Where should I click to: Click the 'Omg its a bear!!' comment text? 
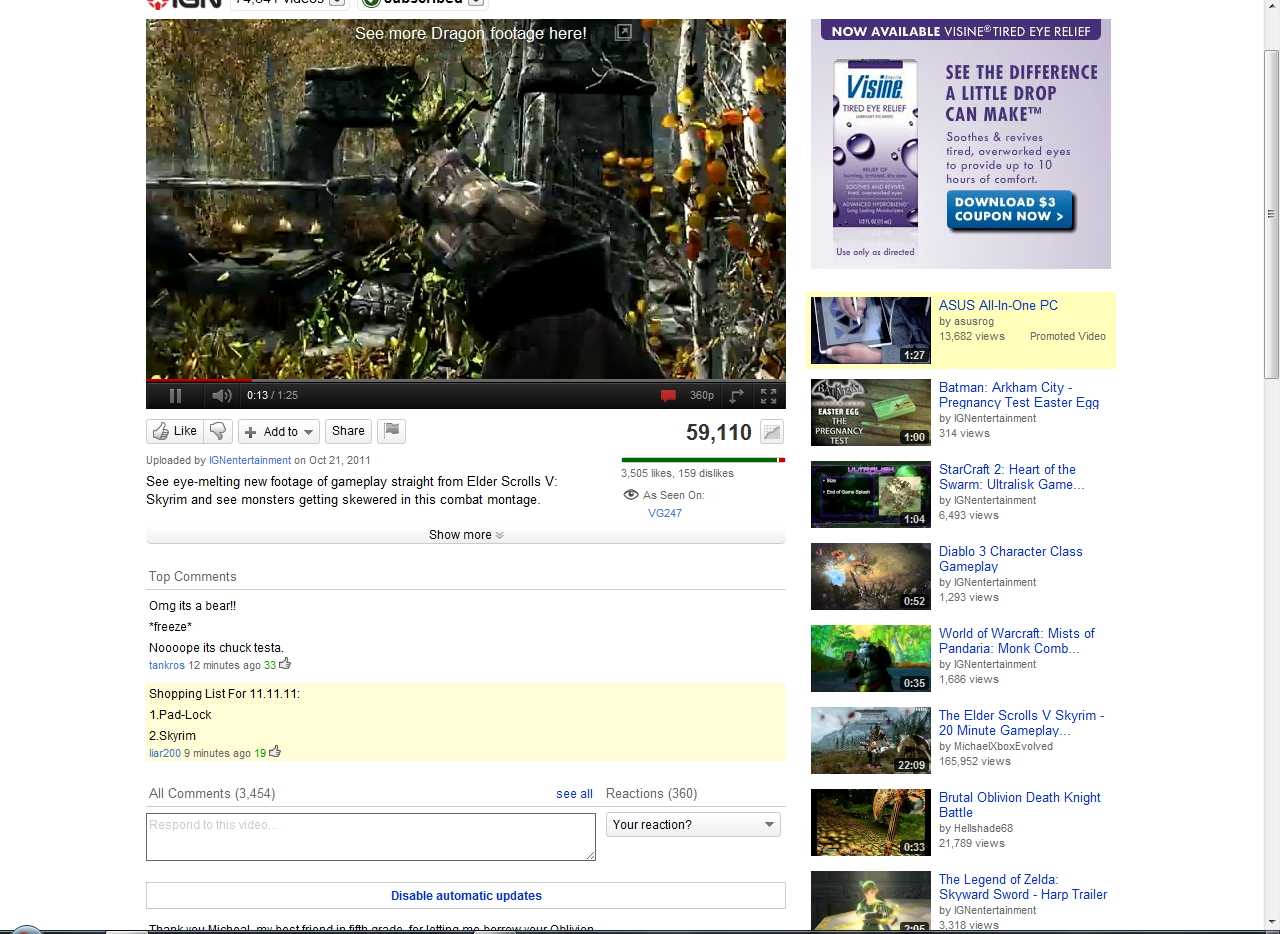tap(192, 606)
